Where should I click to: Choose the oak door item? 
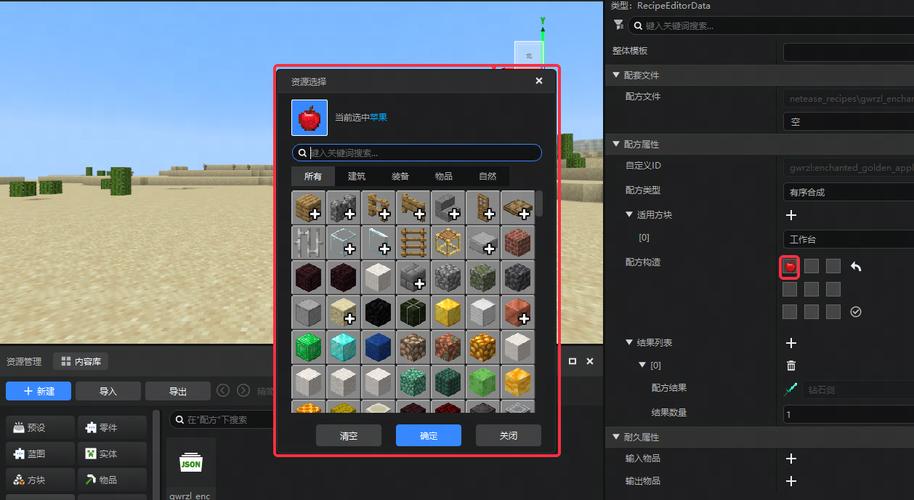483,207
